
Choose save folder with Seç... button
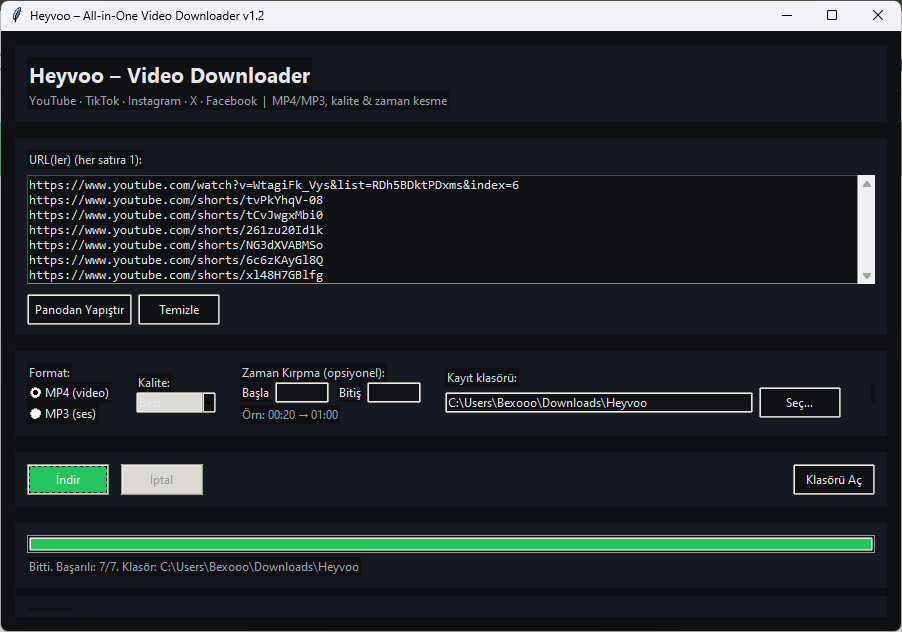pos(800,403)
